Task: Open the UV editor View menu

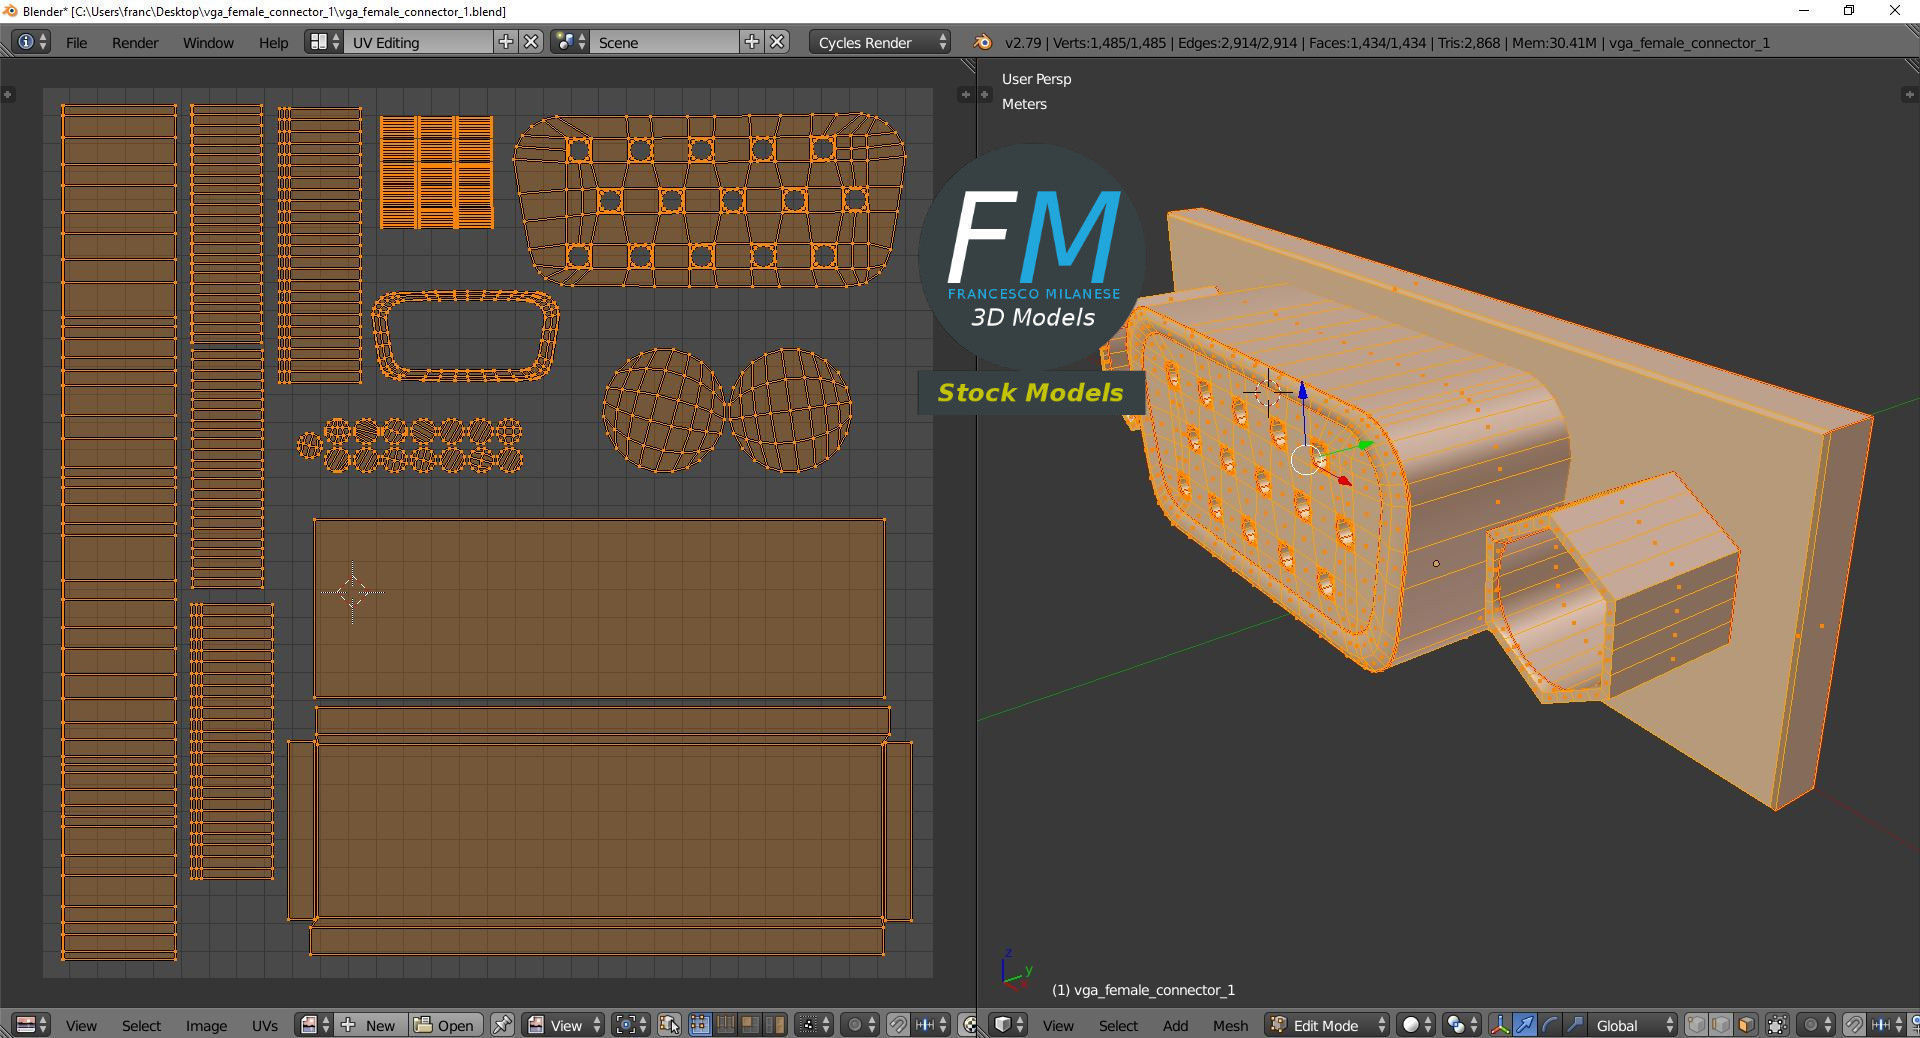Action: pos(81,1026)
